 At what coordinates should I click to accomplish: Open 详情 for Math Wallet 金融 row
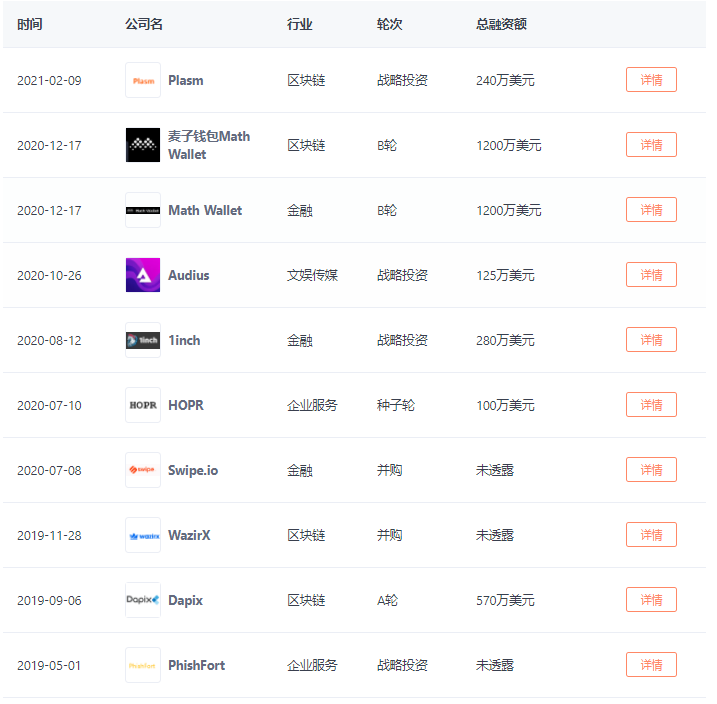click(x=651, y=210)
